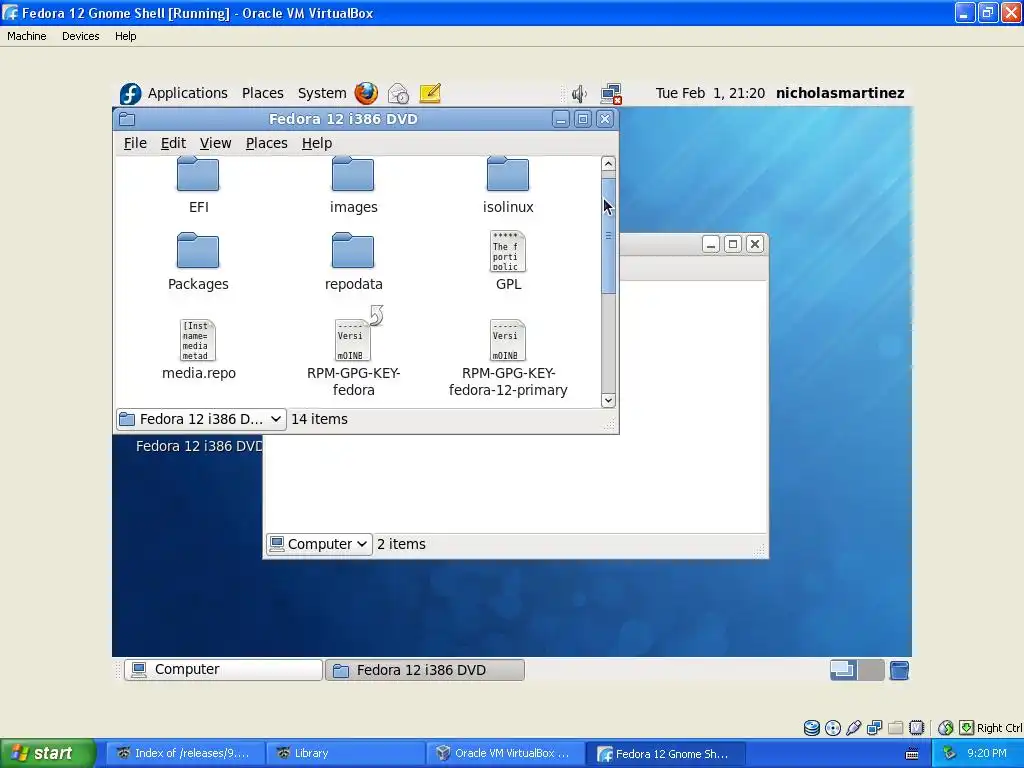Open the Edit menu in file browser
The image size is (1024, 768).
[173, 143]
